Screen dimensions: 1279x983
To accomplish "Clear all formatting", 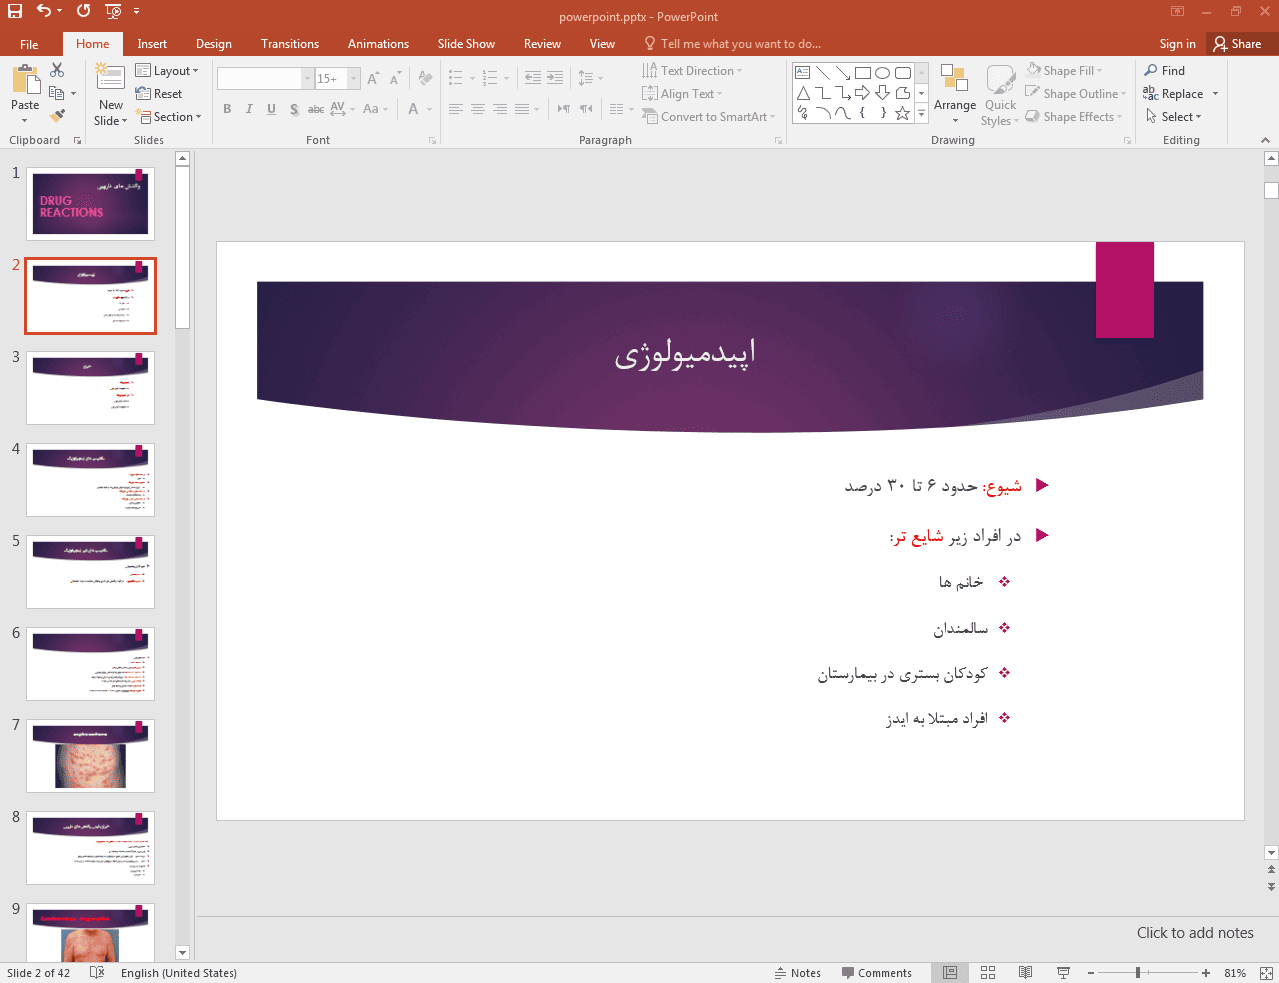I will 425,78.
